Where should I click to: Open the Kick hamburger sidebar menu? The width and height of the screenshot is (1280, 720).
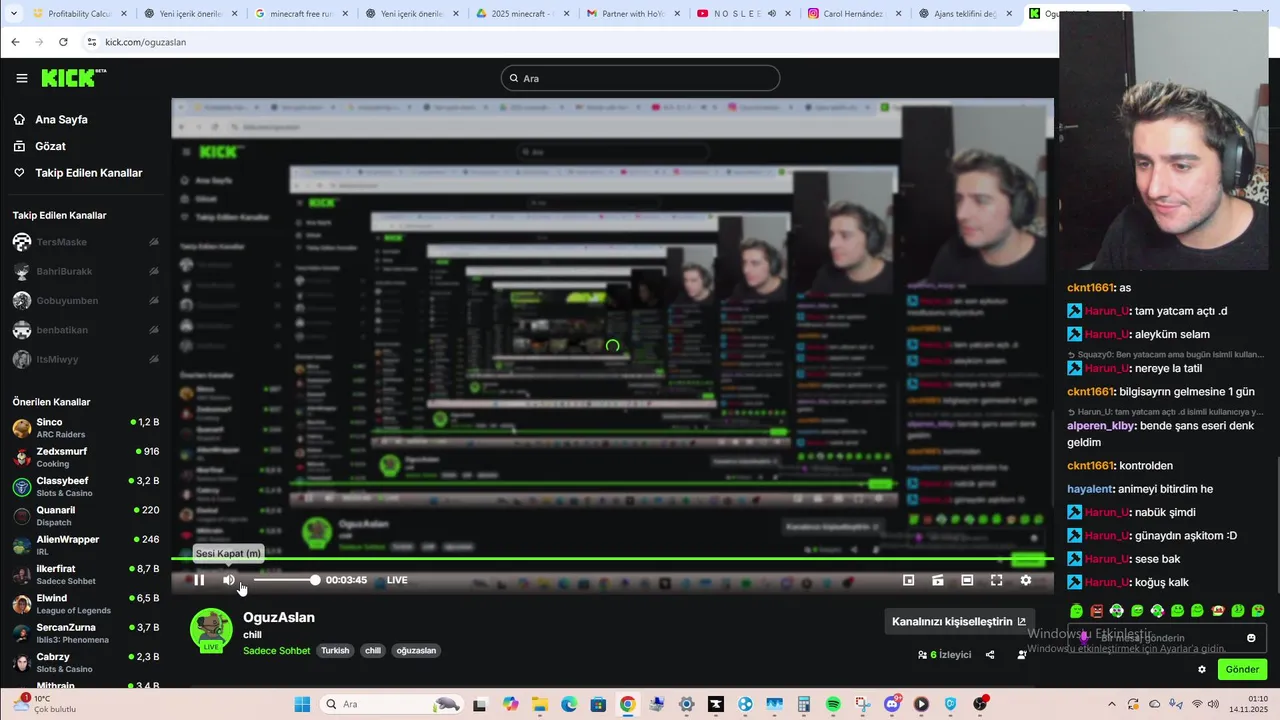pos(22,78)
